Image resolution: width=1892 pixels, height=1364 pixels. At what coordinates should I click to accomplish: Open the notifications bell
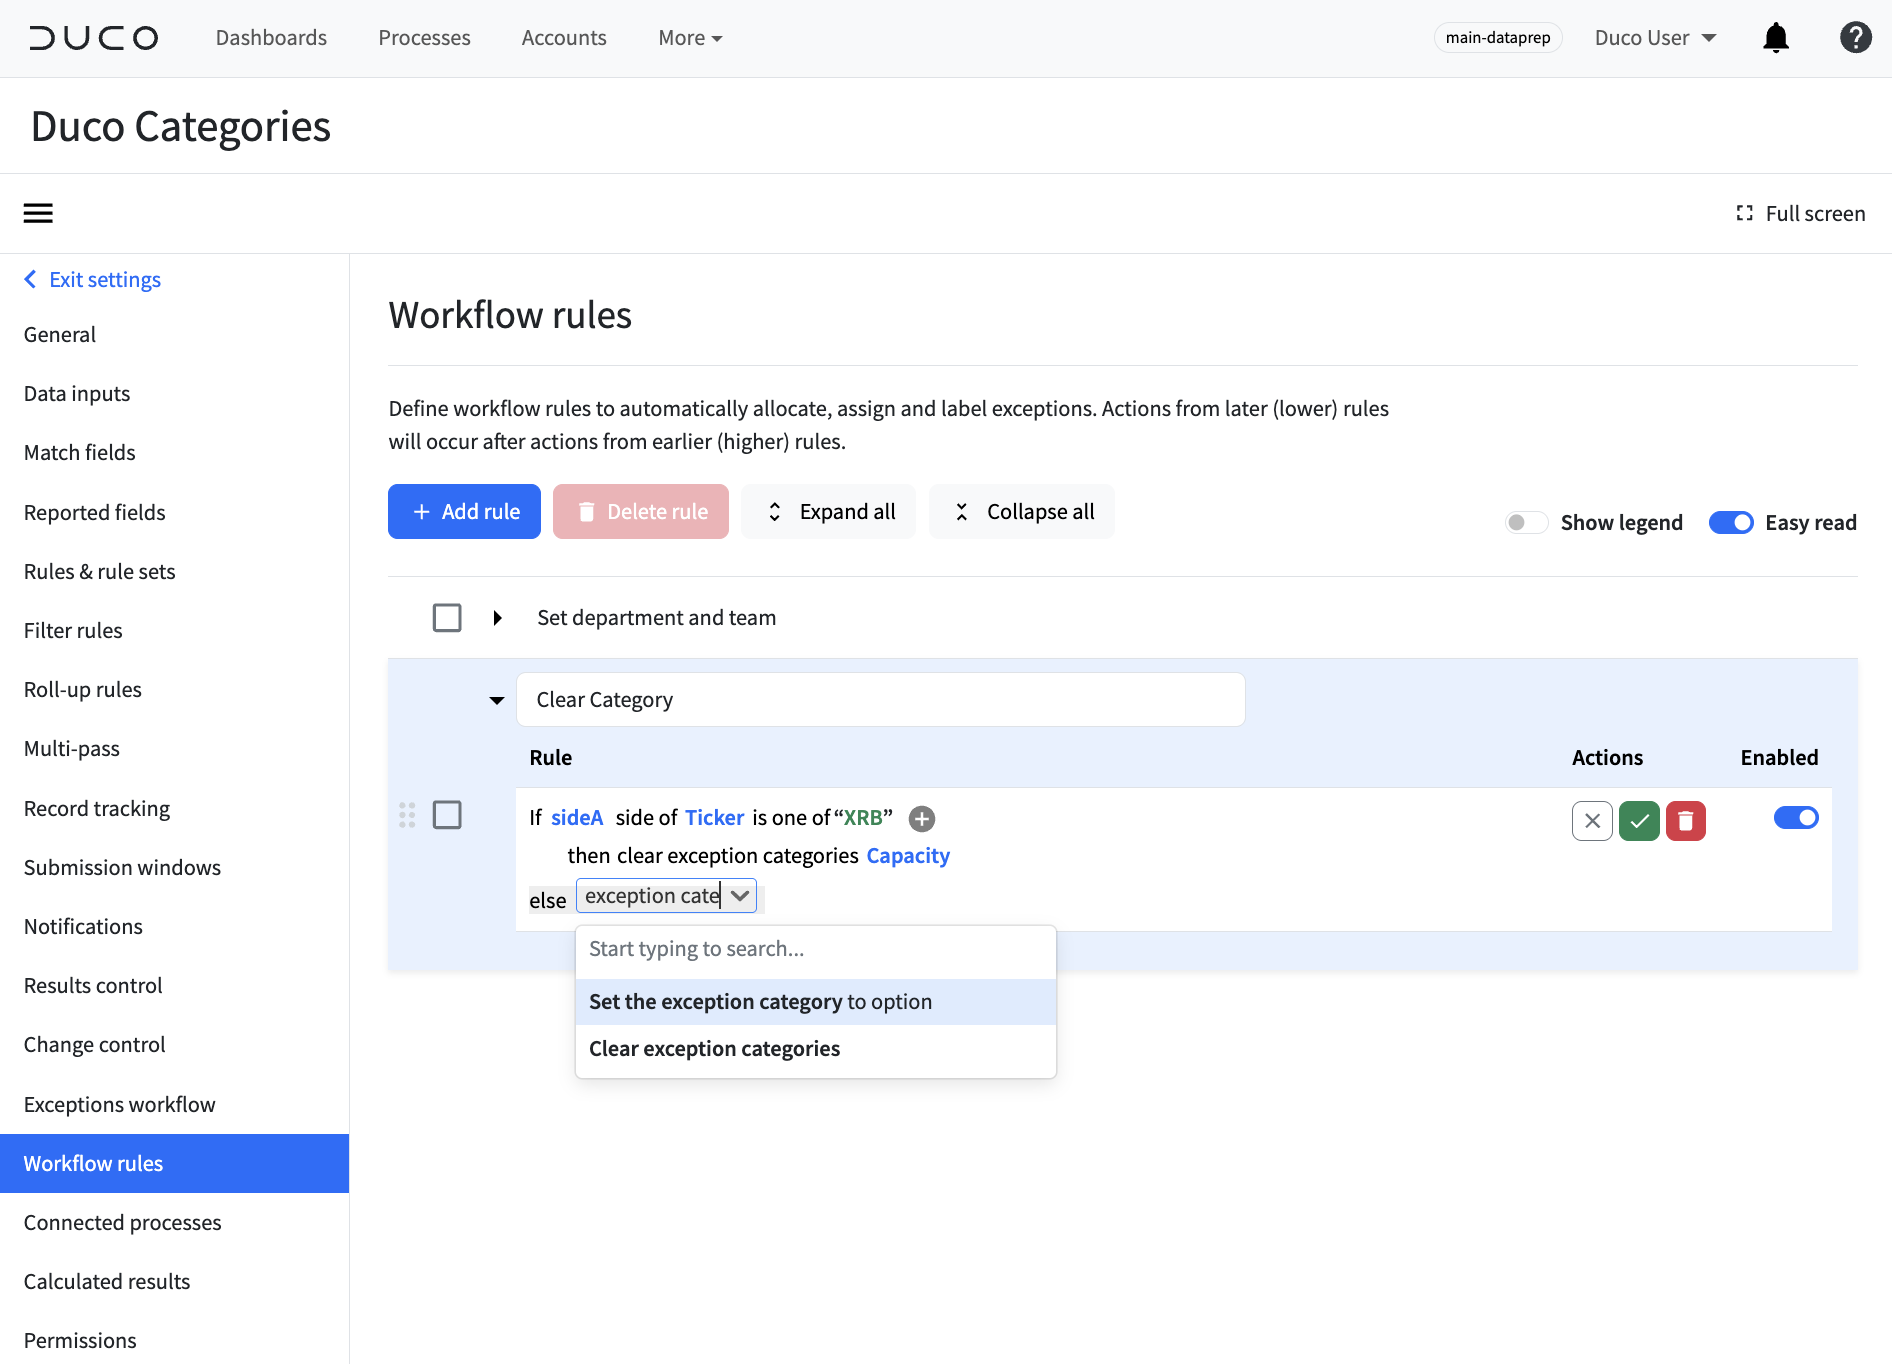click(x=1776, y=38)
